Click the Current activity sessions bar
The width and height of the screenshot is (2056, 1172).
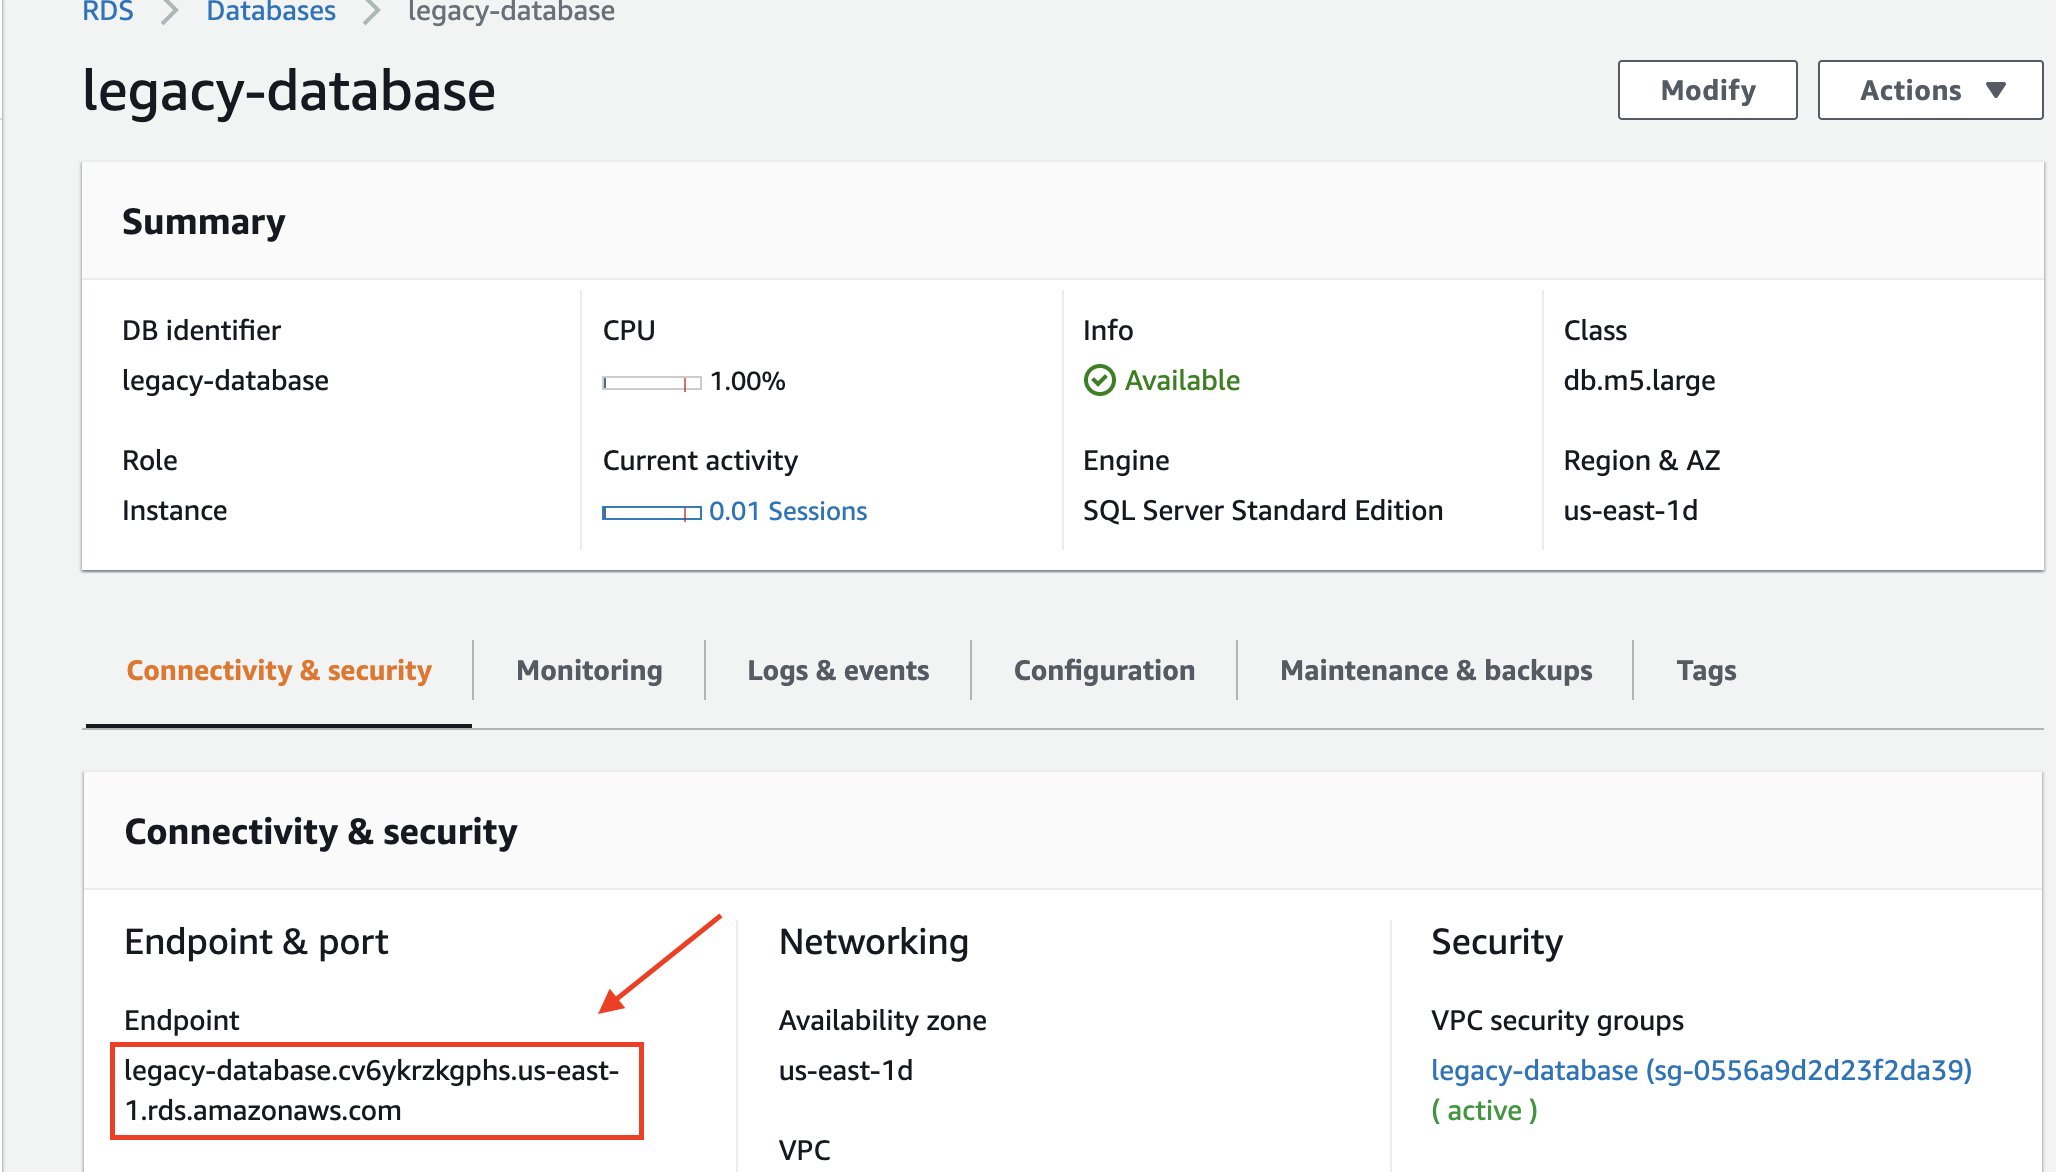click(651, 513)
